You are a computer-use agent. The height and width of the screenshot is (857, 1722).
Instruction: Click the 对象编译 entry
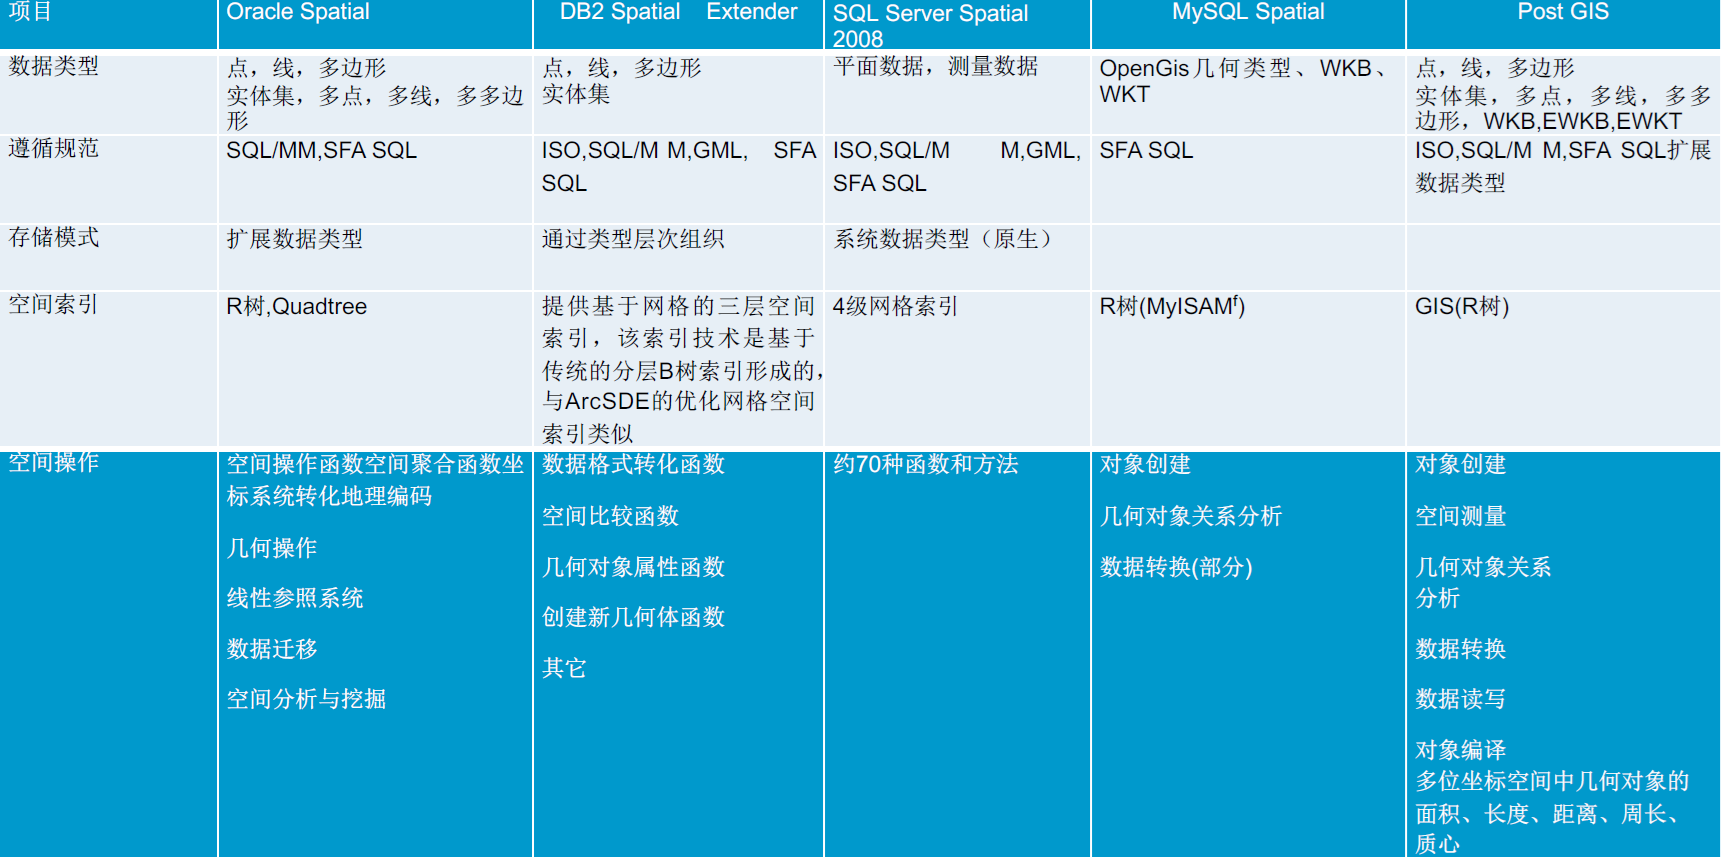[1461, 750]
